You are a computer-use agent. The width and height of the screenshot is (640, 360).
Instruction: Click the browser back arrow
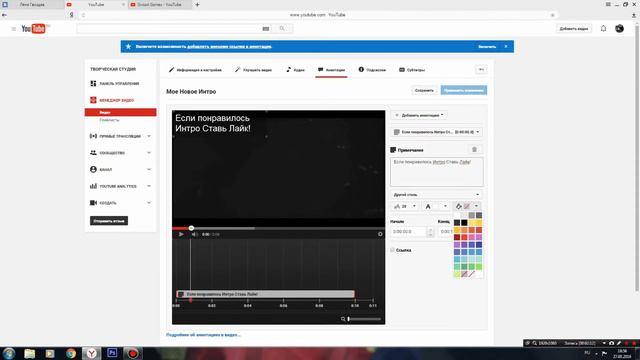(4, 15)
